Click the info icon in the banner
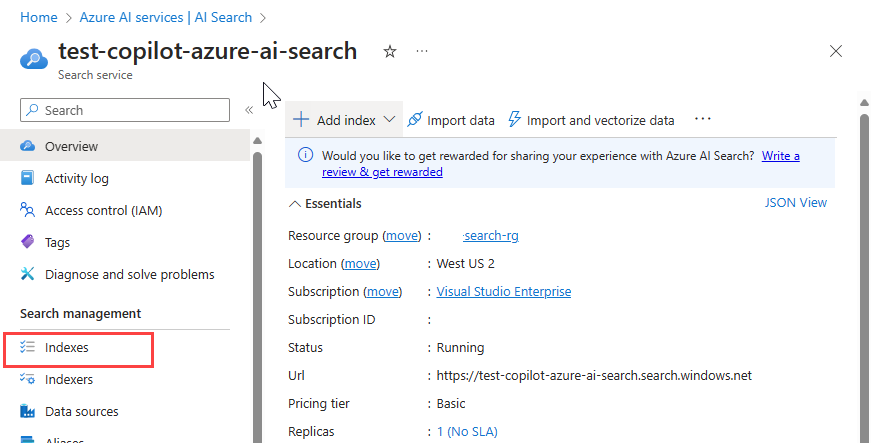Screen dimensions: 871x443 tap(305, 155)
